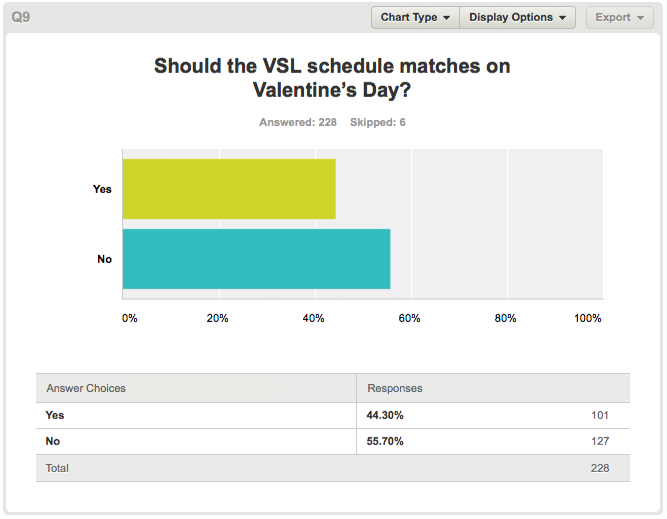Click the Skipped: 6 label
This screenshot has height=519, width=667.
378,123
